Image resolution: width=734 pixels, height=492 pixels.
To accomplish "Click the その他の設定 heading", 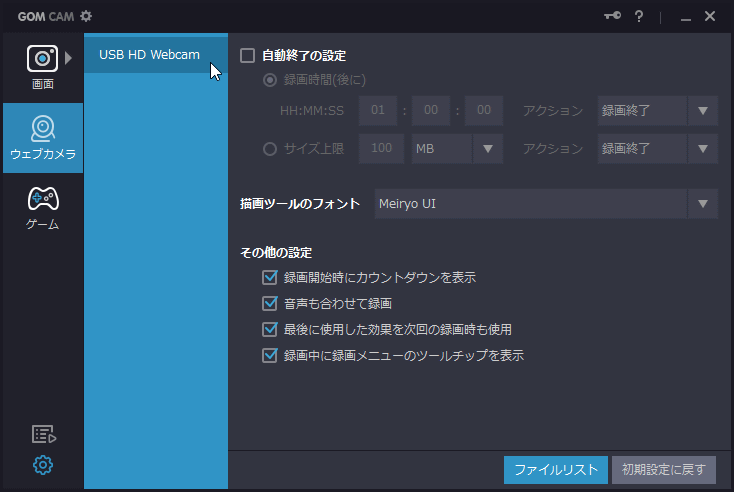I will pyautogui.click(x=276, y=253).
